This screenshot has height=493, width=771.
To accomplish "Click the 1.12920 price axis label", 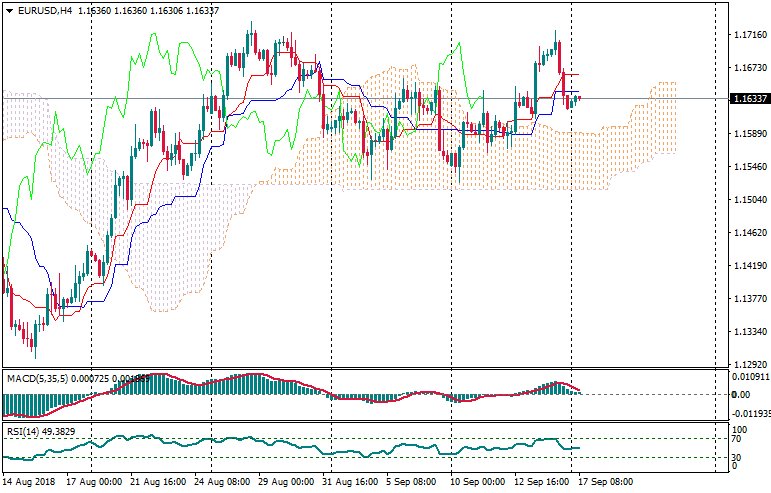I will click(x=749, y=364).
